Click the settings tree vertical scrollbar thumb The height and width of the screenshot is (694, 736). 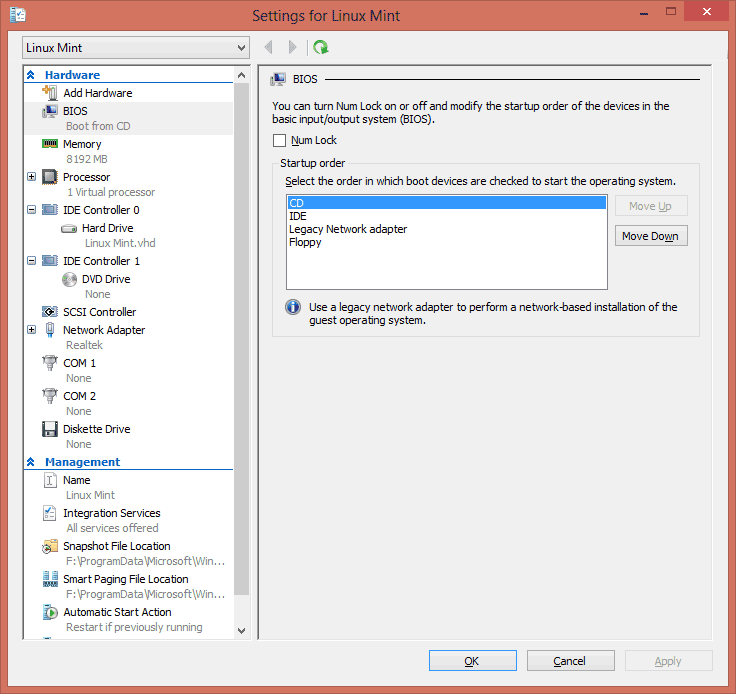click(x=241, y=338)
